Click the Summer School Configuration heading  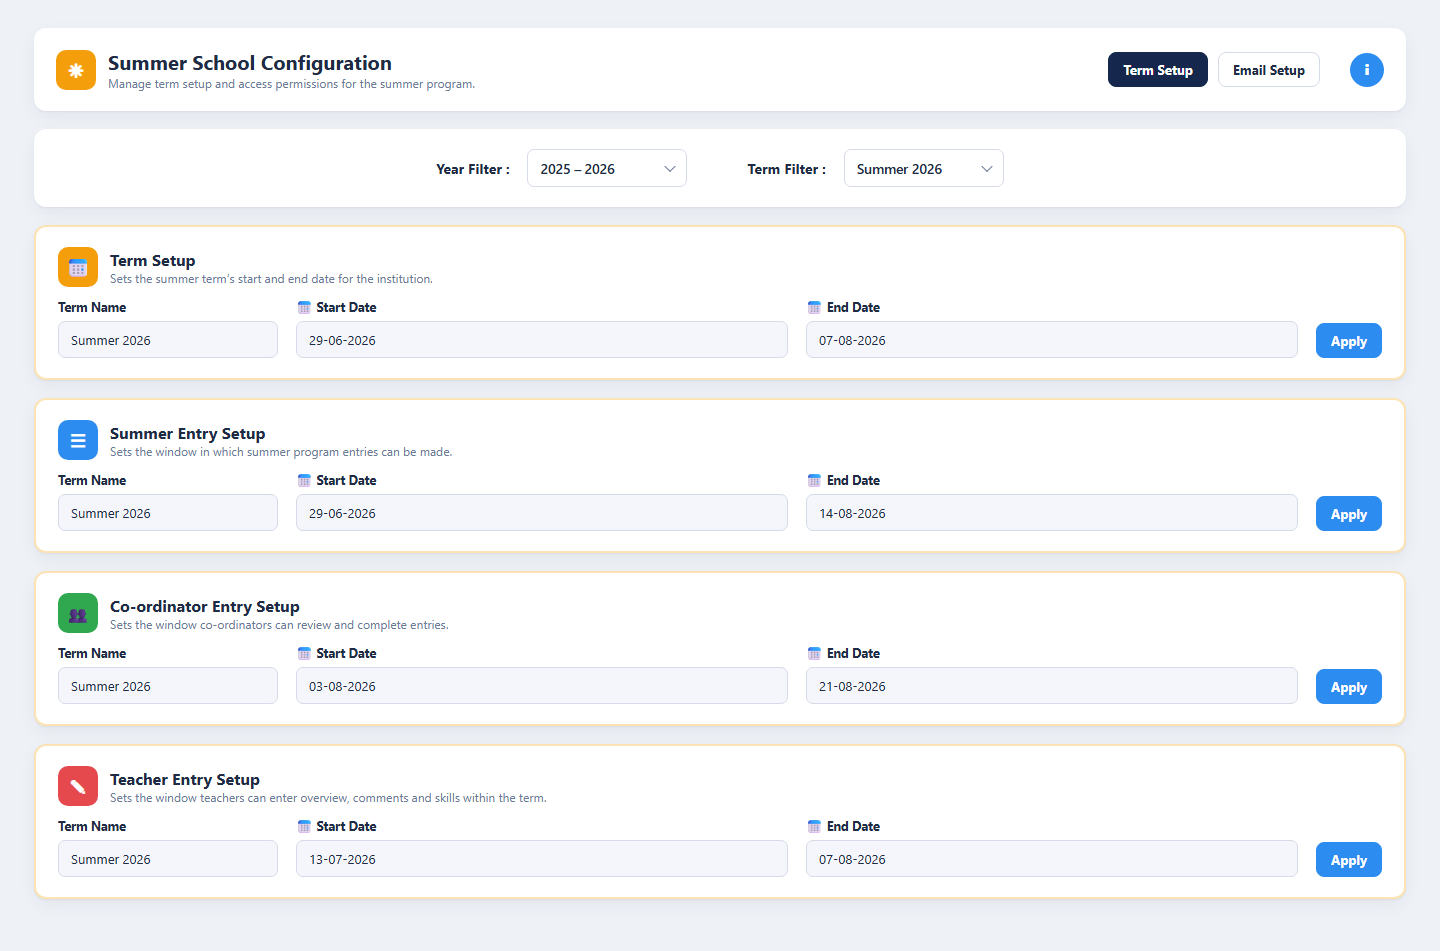click(x=250, y=63)
